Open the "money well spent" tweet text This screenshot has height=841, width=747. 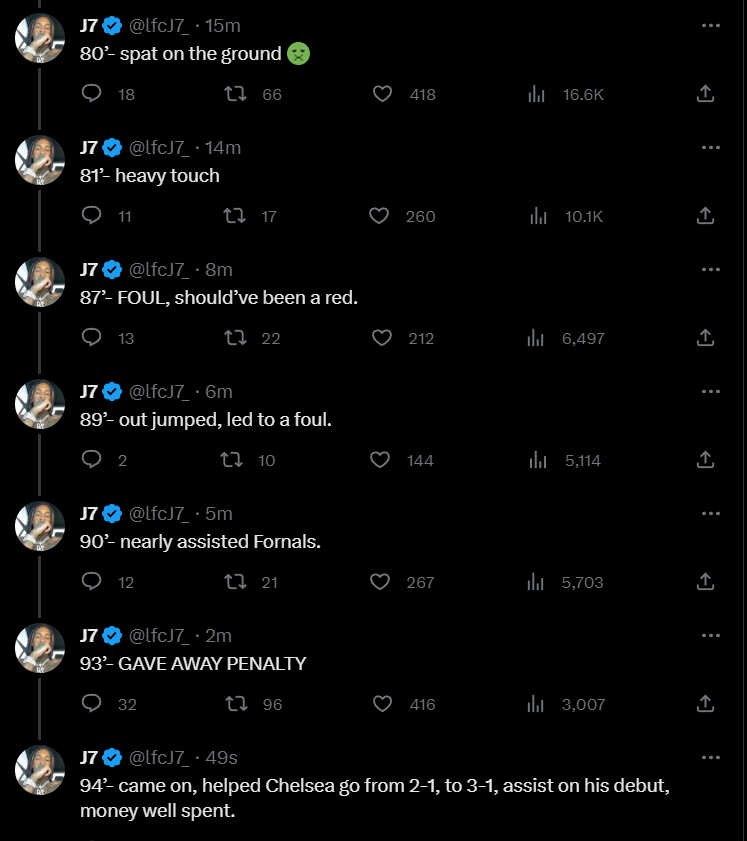click(375, 798)
